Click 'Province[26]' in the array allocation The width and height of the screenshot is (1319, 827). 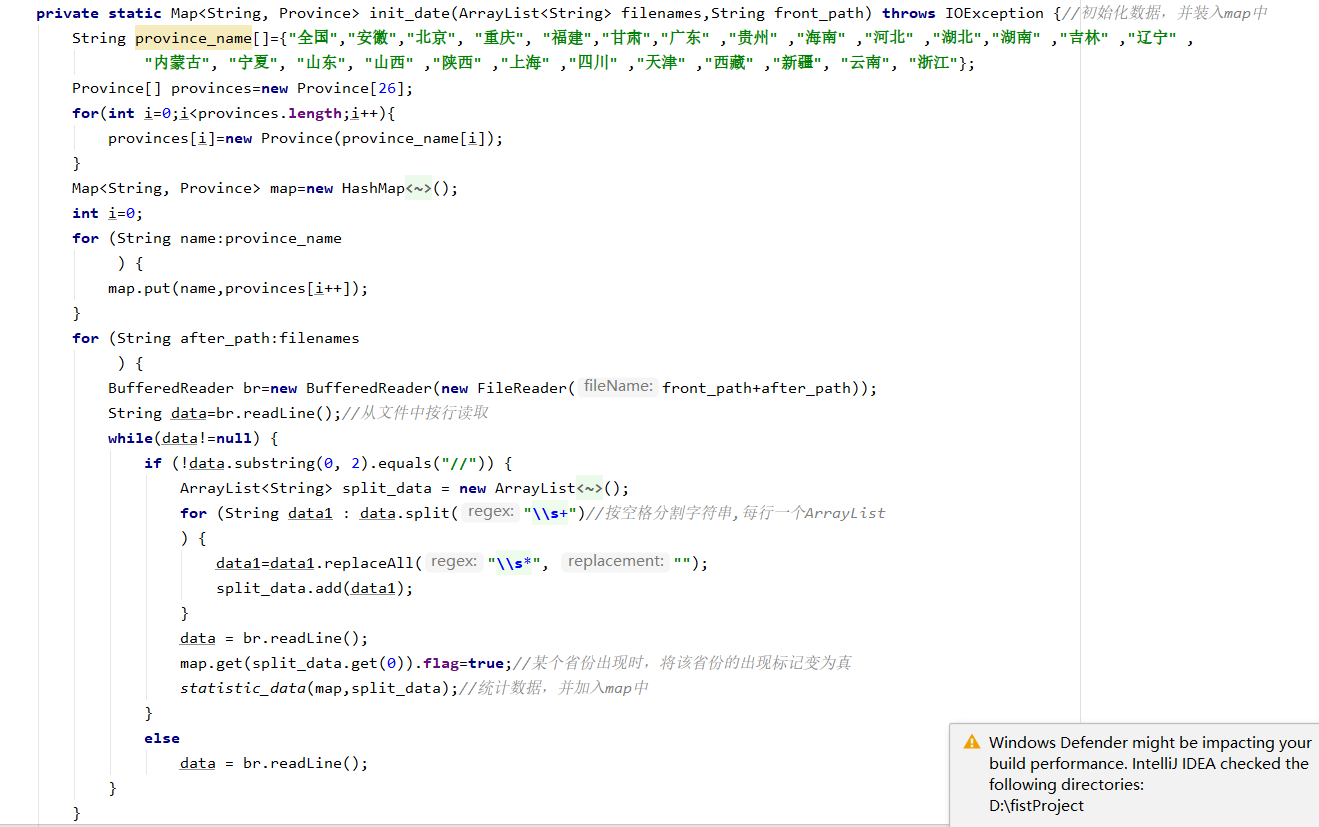(x=350, y=88)
